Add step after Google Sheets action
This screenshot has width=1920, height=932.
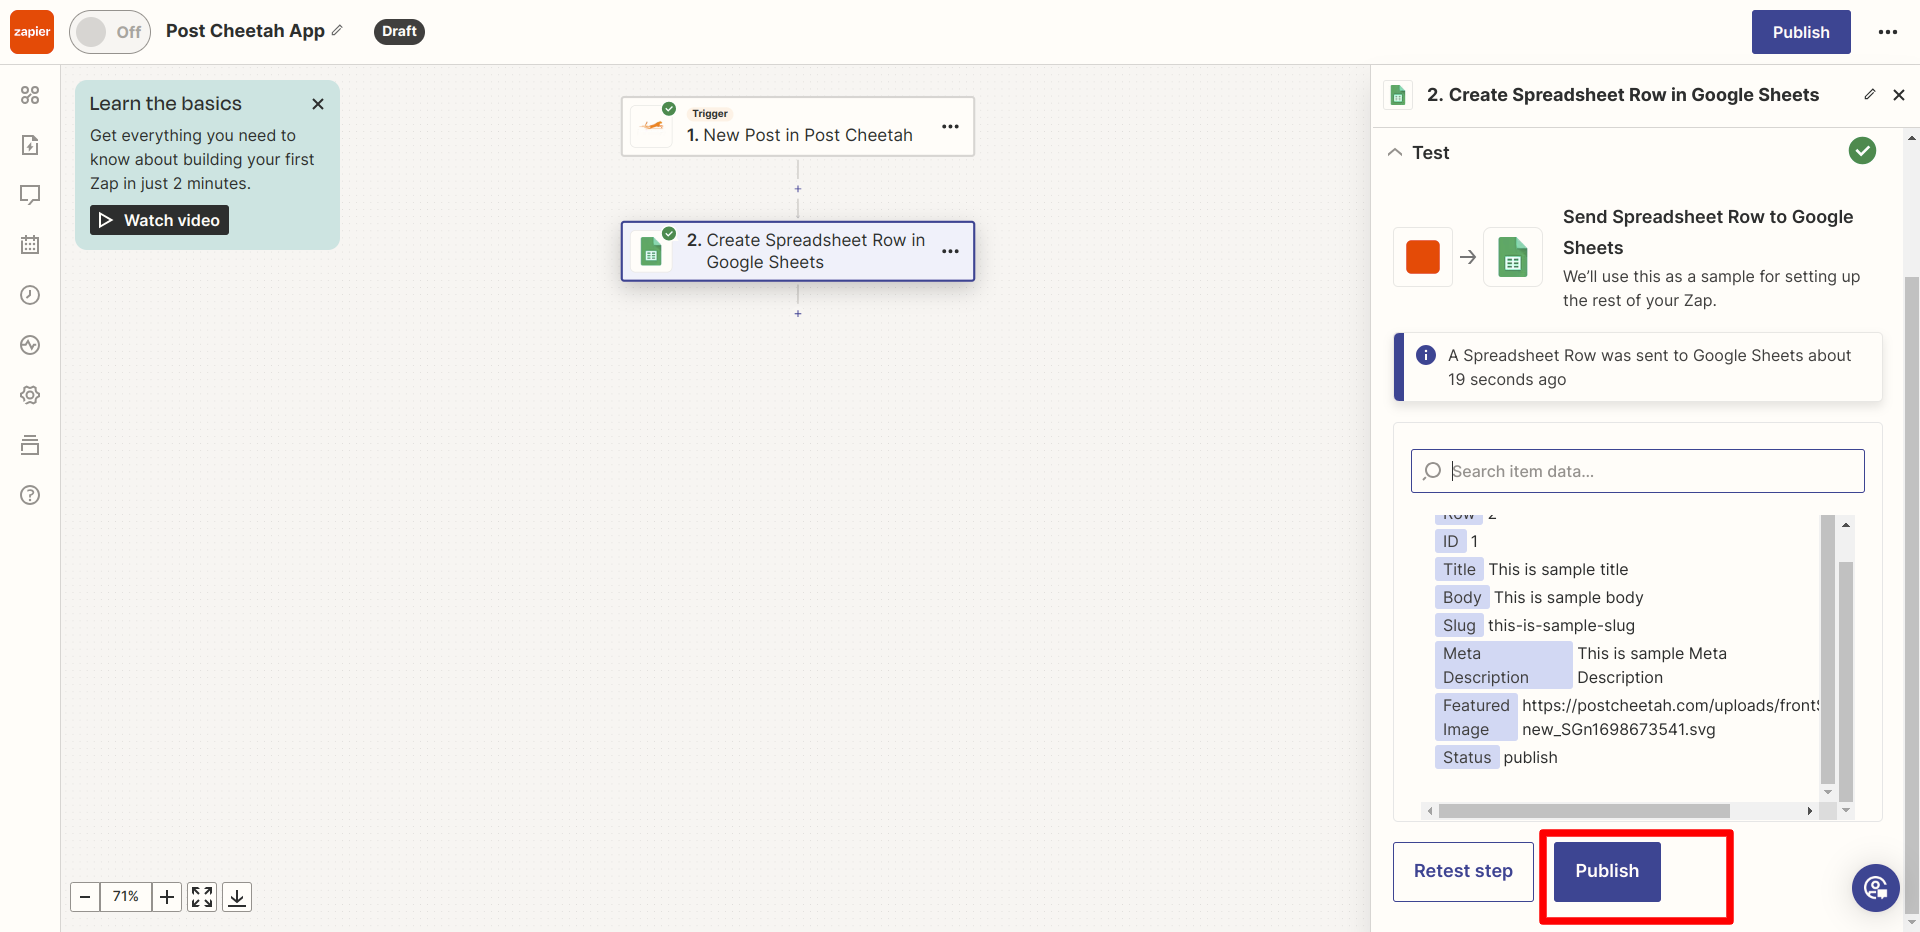pyautogui.click(x=798, y=314)
